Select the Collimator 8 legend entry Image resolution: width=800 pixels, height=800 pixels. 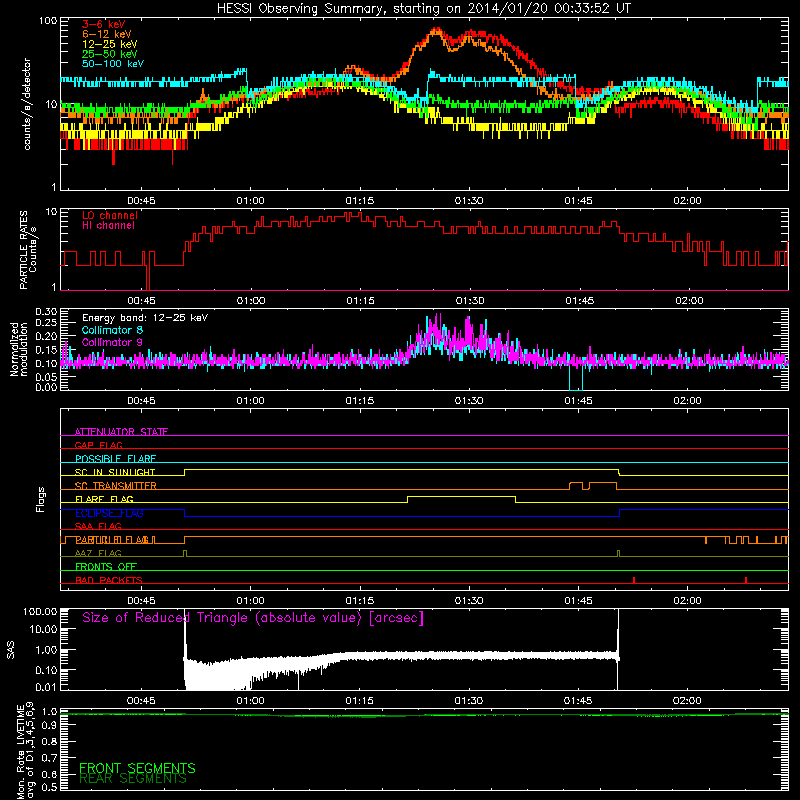112,330
